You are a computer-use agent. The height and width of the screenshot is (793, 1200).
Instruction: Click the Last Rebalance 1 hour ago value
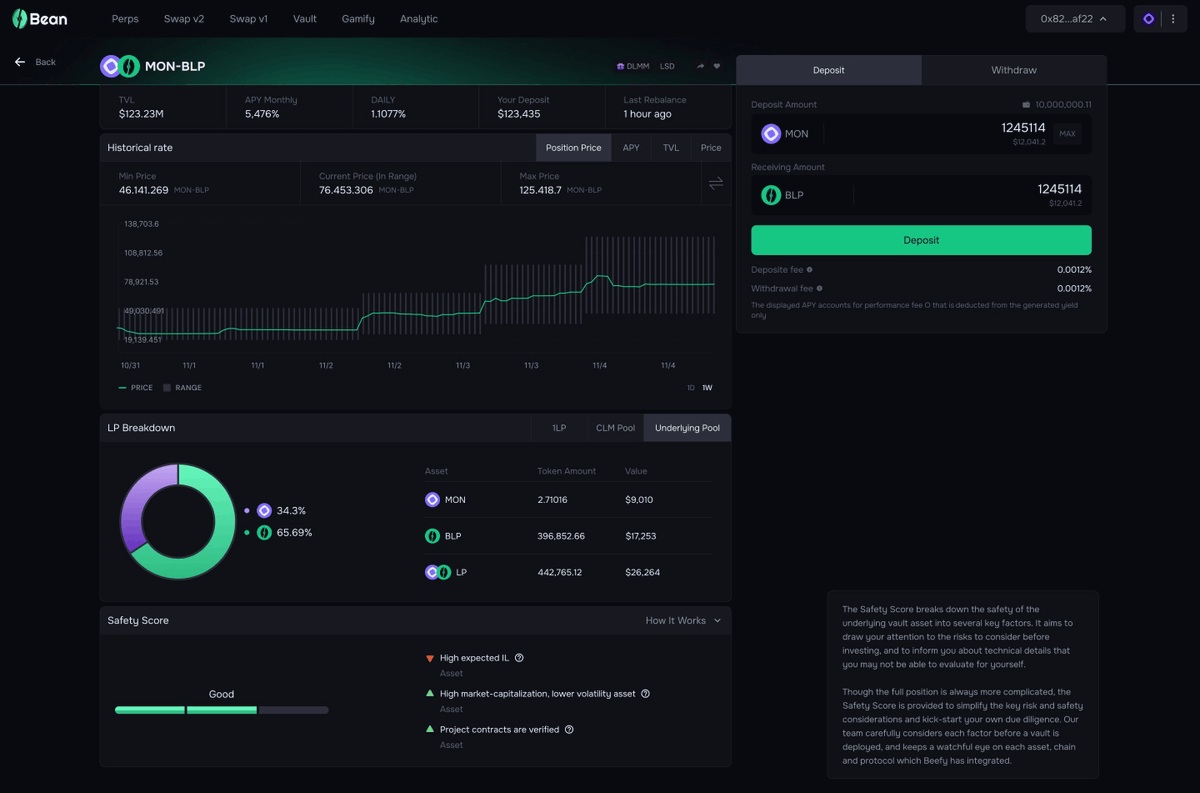[648, 114]
